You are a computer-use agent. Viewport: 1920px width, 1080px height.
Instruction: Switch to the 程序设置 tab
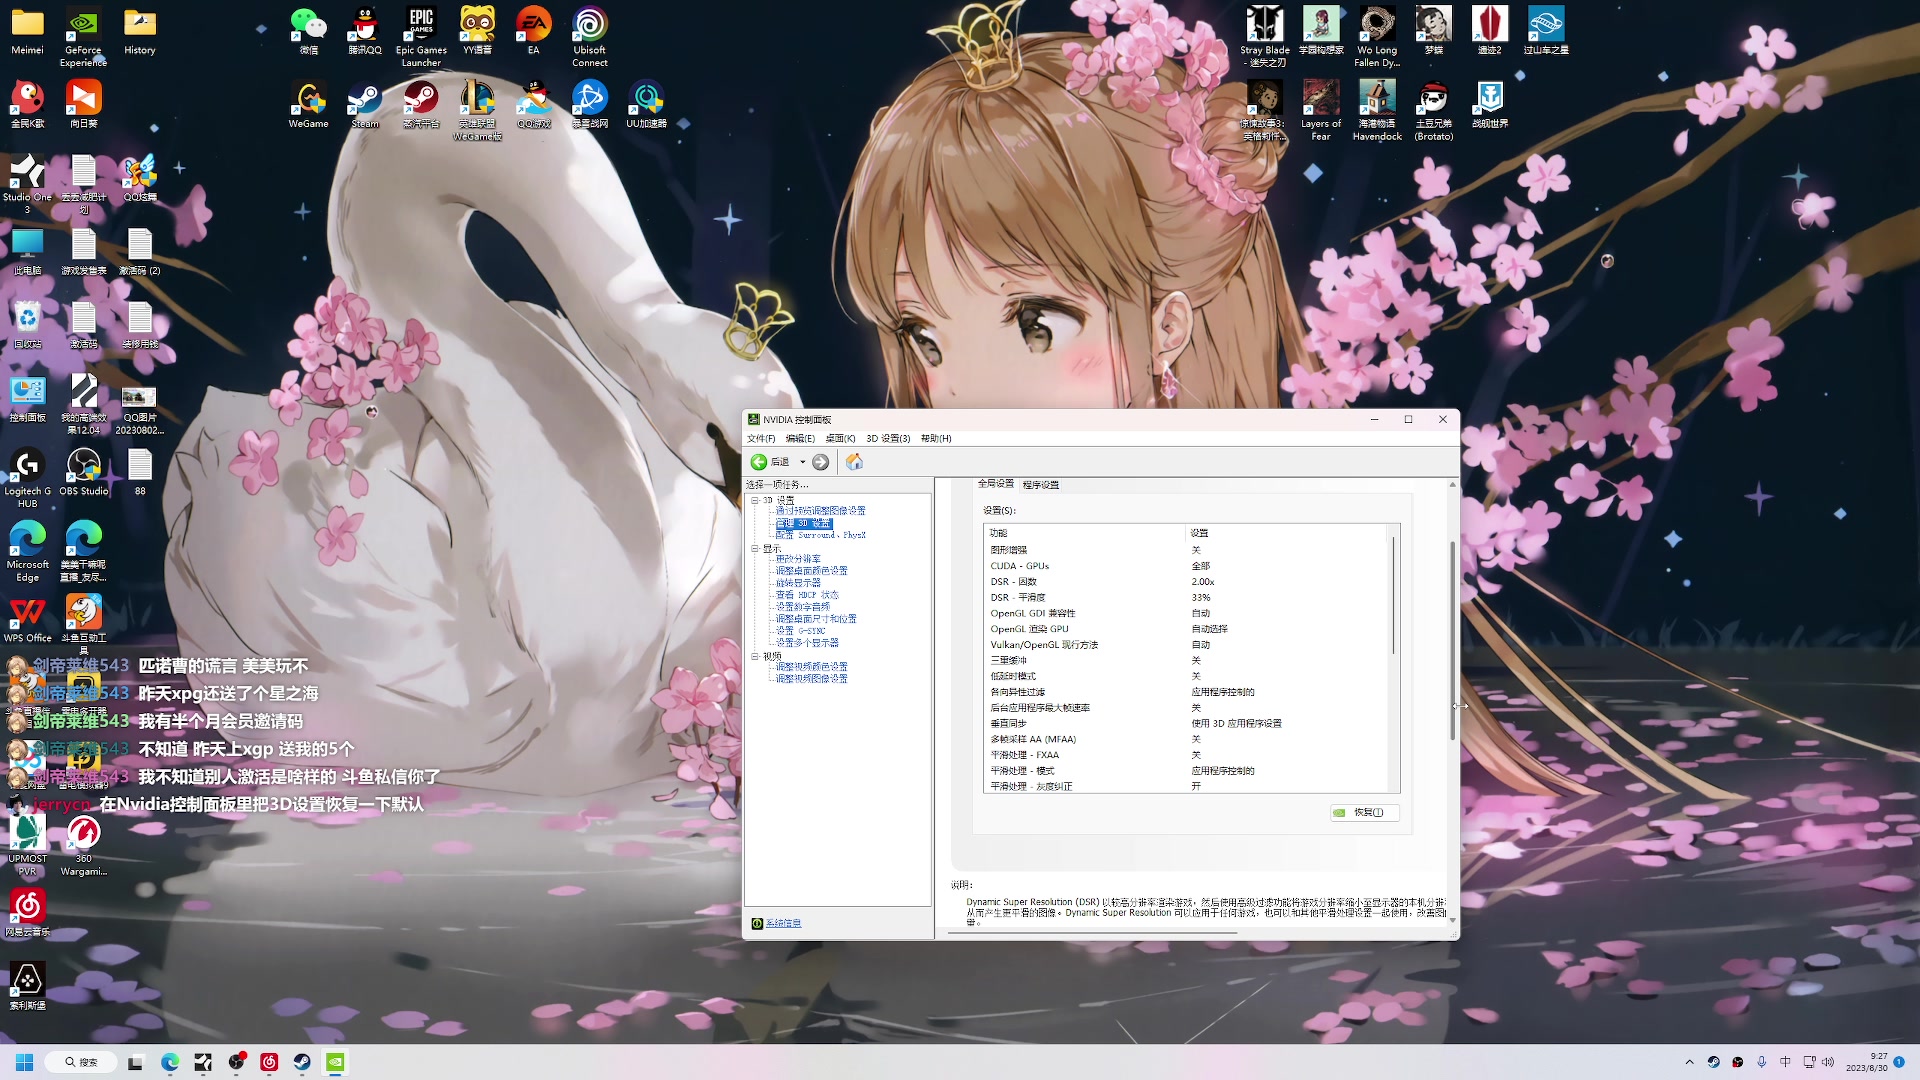coord(1041,485)
